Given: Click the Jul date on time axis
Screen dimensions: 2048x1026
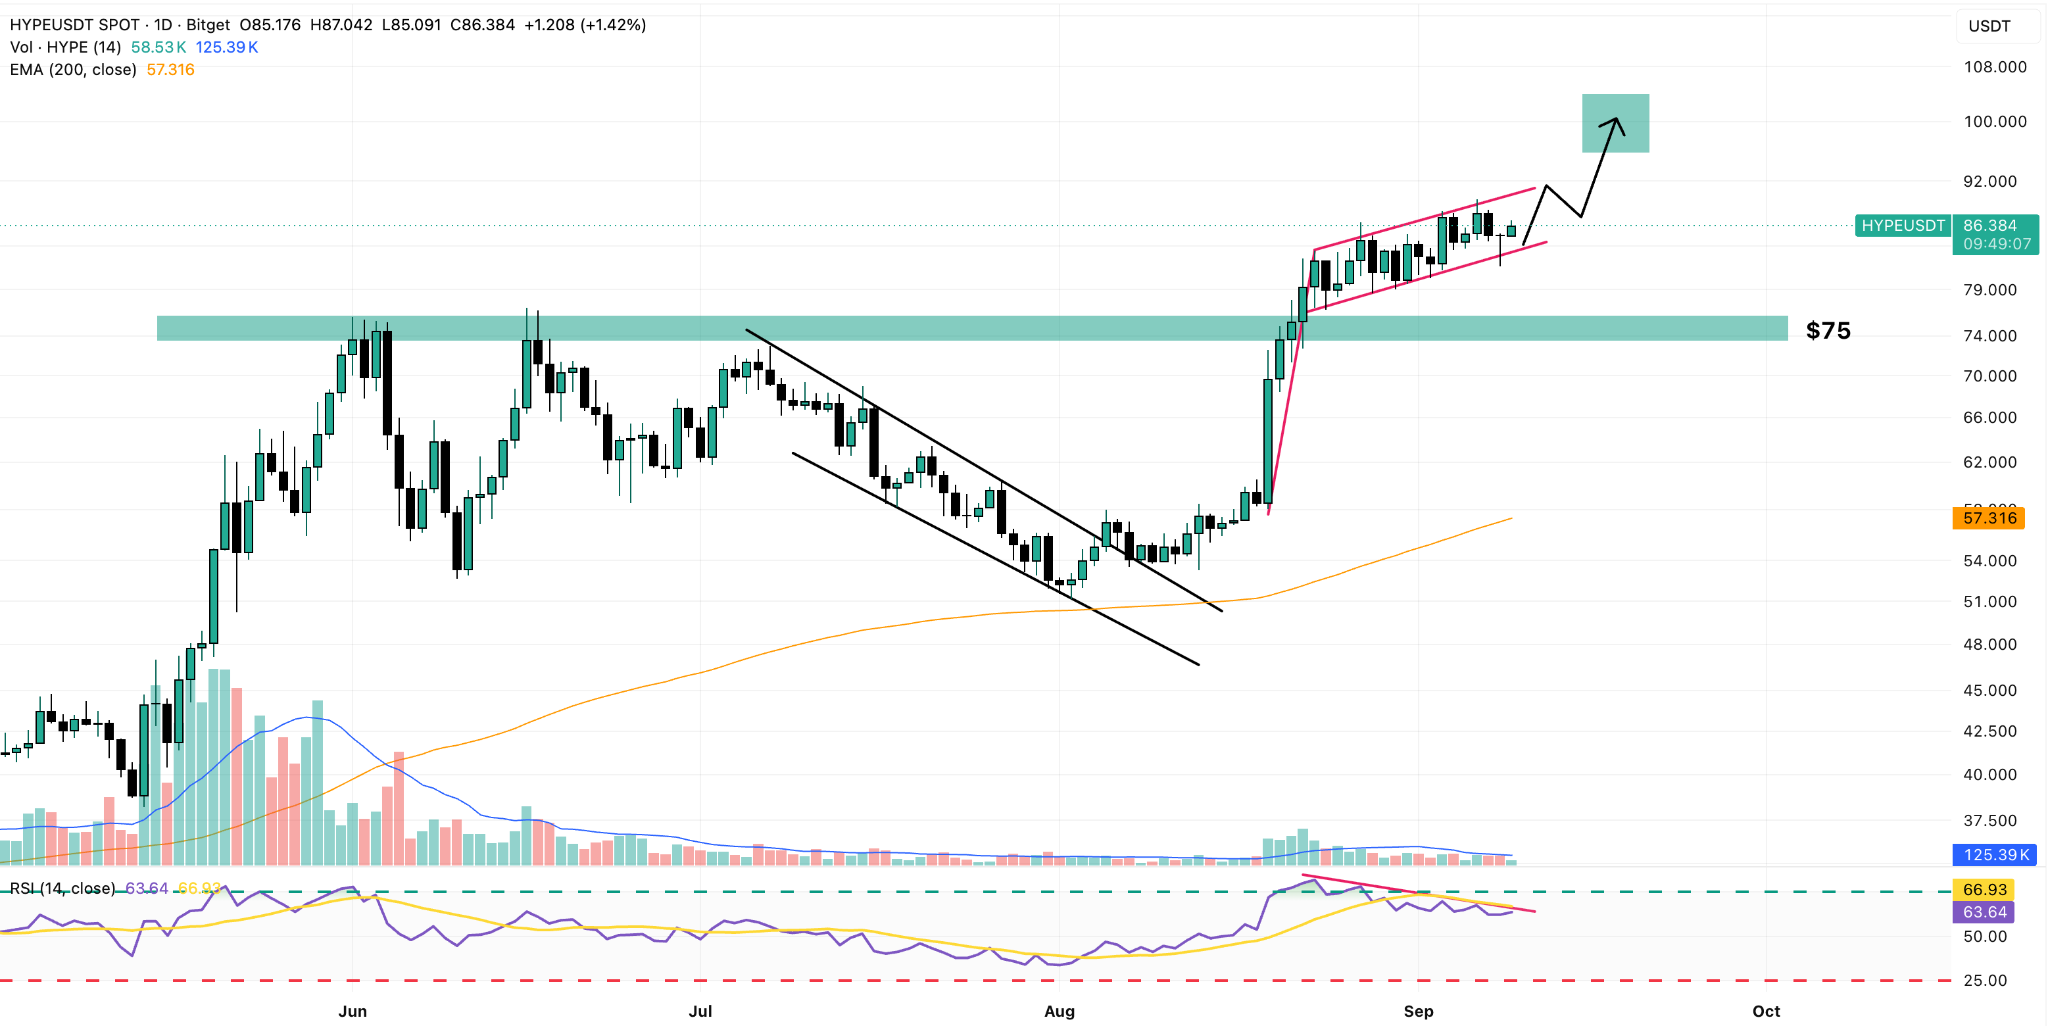Looking at the screenshot, I should tap(700, 1011).
